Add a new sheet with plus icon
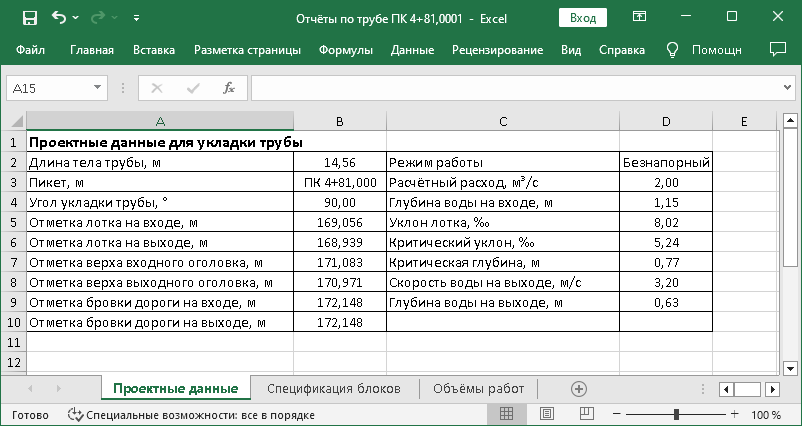Screen dimensions: 802x426 tap(578, 389)
